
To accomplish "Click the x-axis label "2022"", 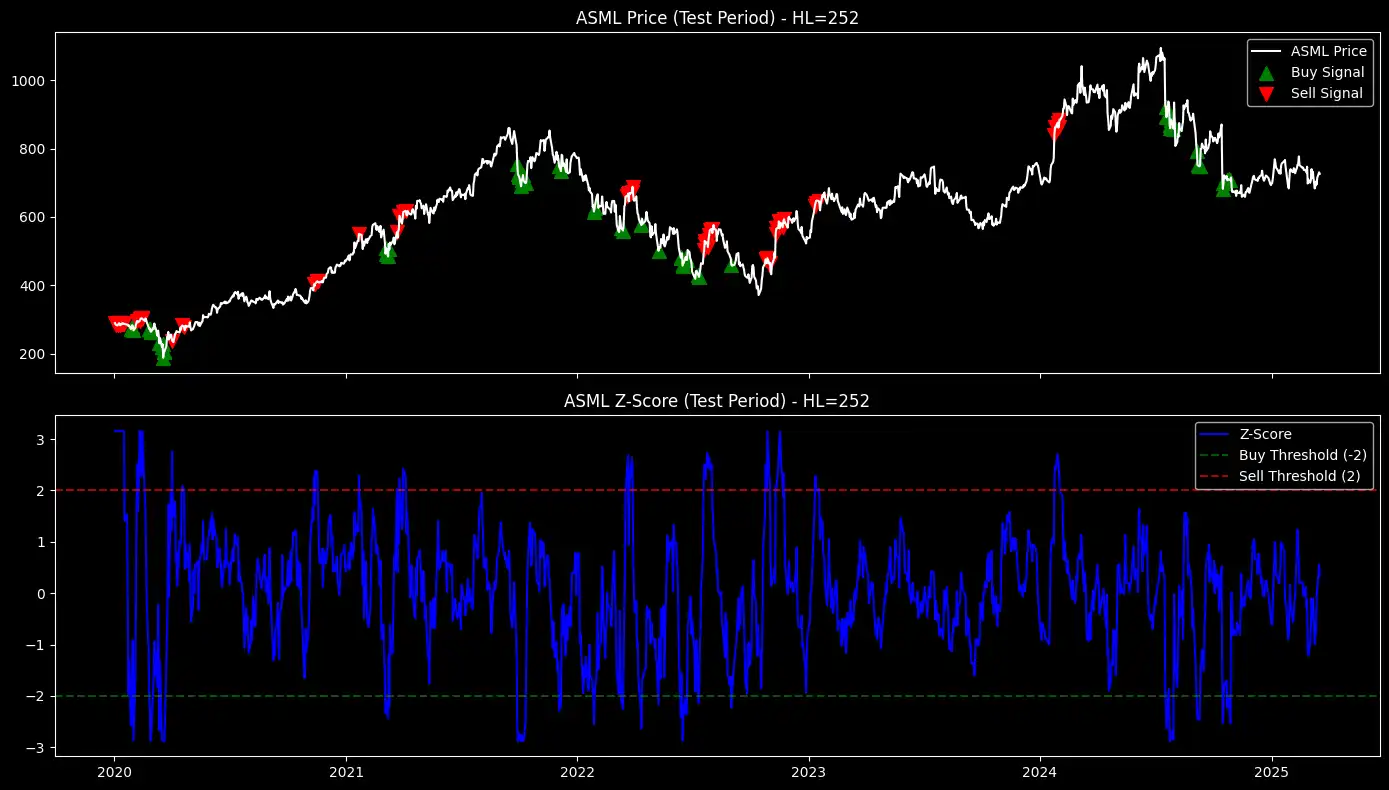I will (x=577, y=772).
